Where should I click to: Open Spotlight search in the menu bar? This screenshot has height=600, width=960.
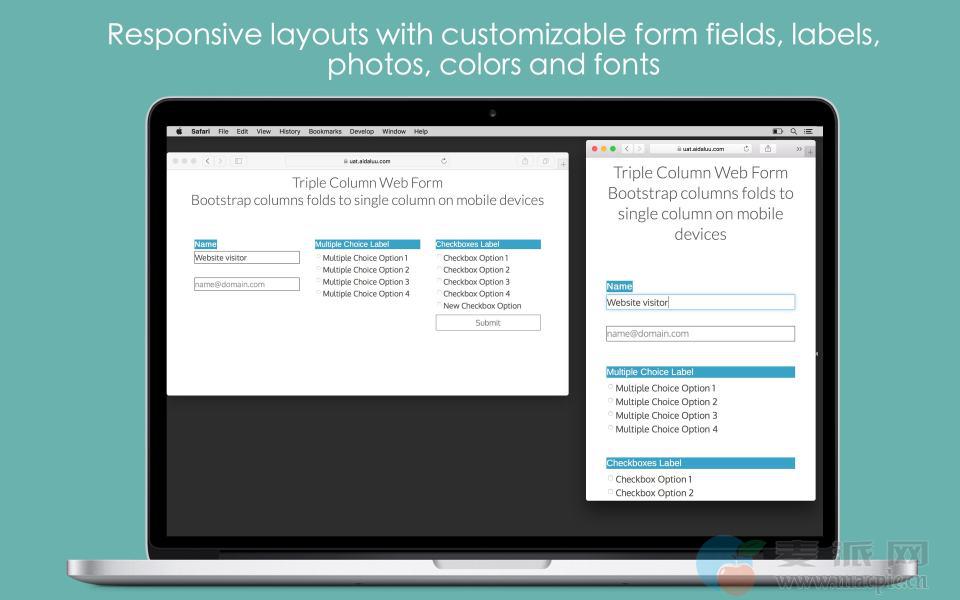coord(794,131)
